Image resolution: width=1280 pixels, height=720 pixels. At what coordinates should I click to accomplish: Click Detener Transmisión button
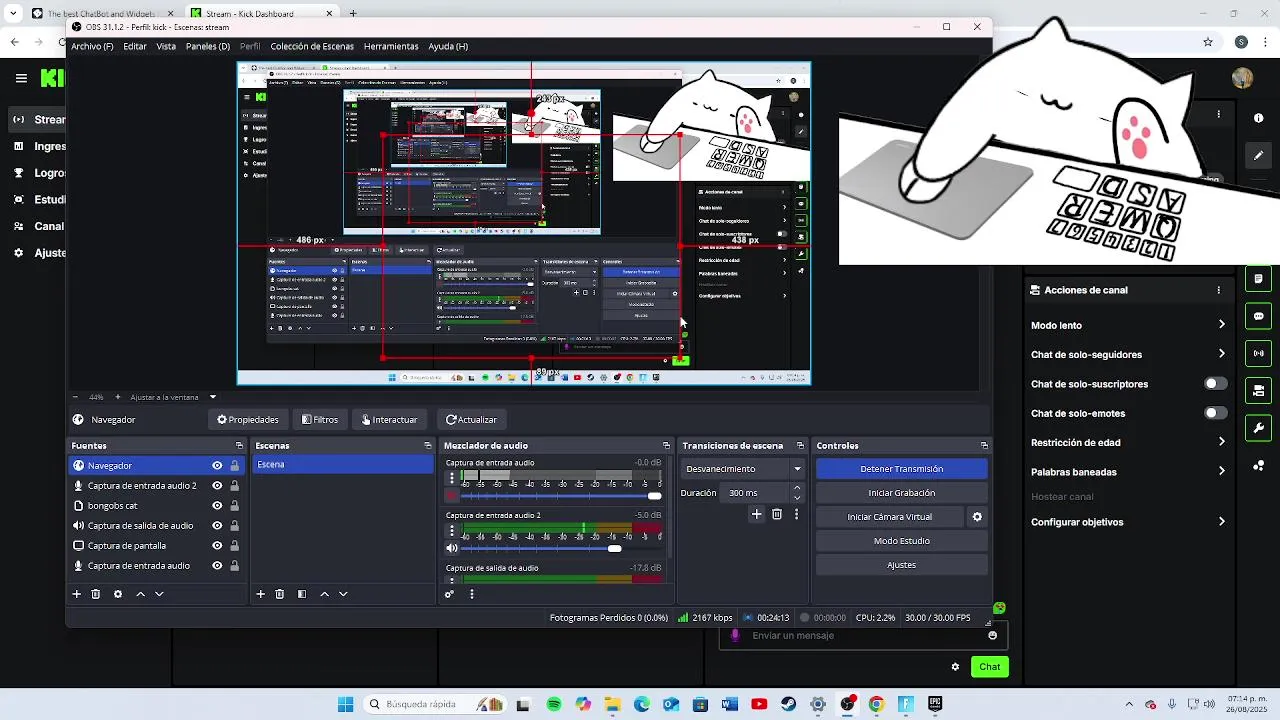click(x=901, y=469)
